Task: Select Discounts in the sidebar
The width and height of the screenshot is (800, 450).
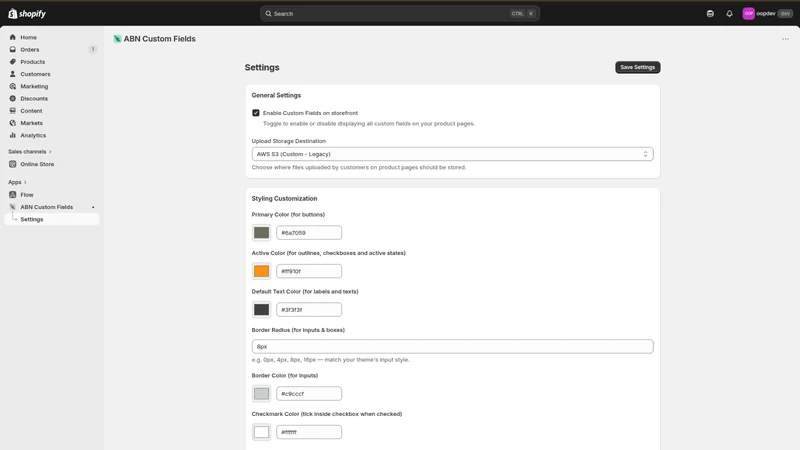Action: (x=34, y=98)
